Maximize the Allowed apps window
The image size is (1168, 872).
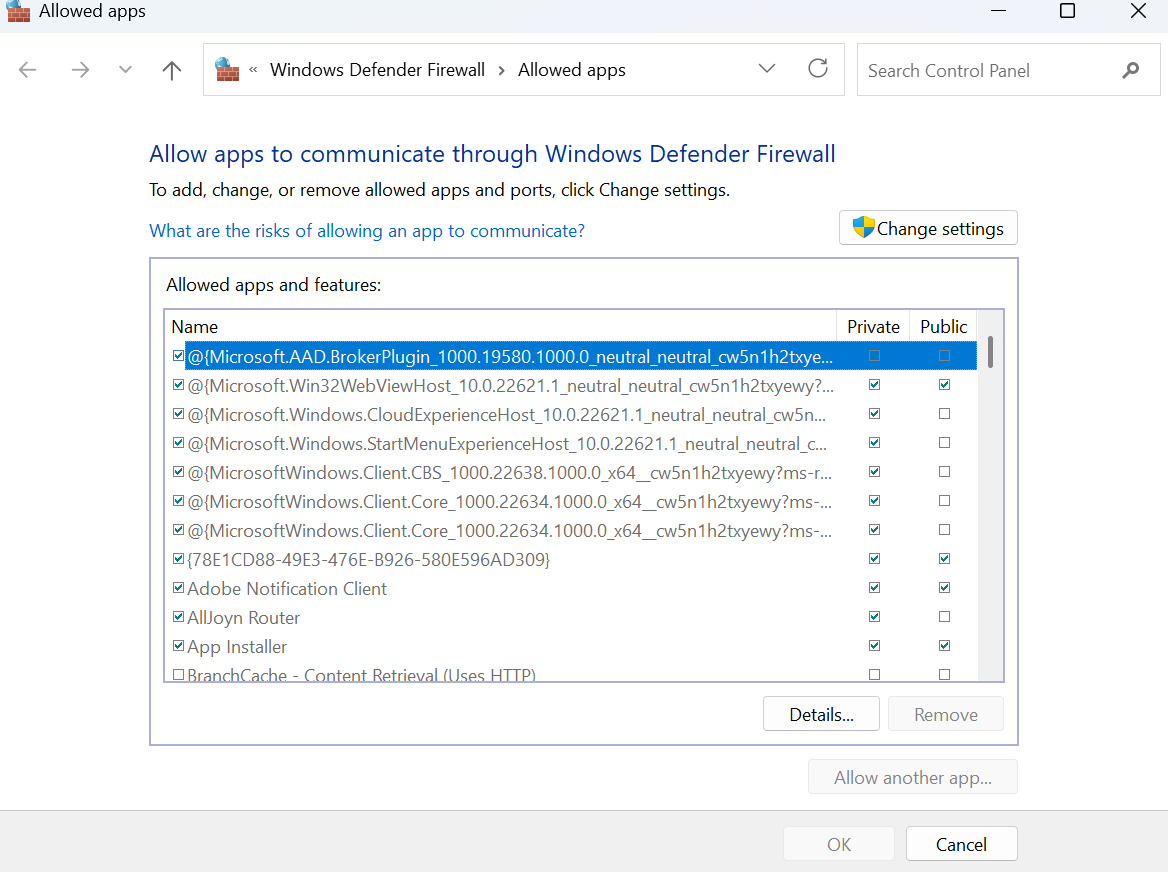(x=1067, y=12)
